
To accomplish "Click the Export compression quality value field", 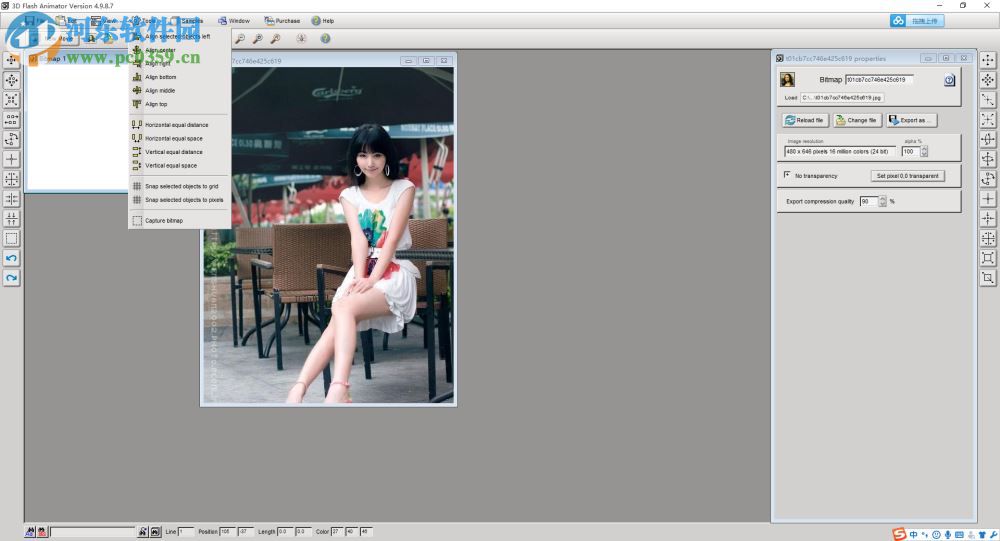I will [x=869, y=202].
